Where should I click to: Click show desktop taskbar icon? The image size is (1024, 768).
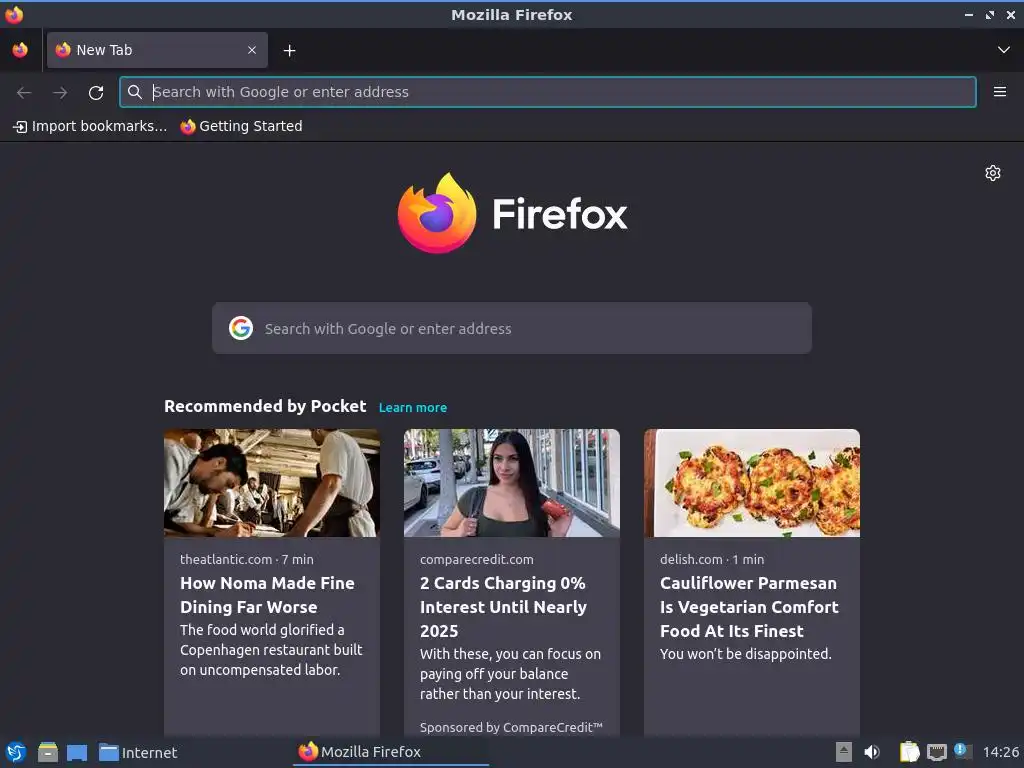(77, 752)
